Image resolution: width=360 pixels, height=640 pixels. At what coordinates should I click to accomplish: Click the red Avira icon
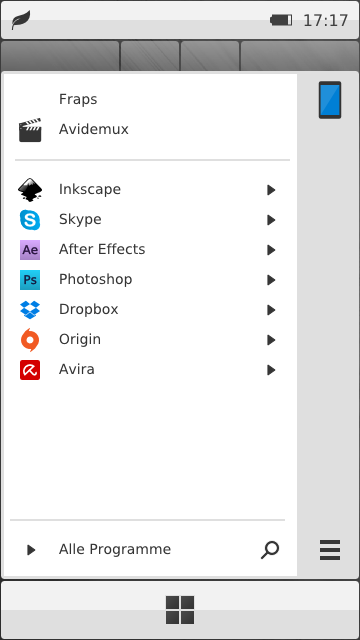tap(30, 370)
